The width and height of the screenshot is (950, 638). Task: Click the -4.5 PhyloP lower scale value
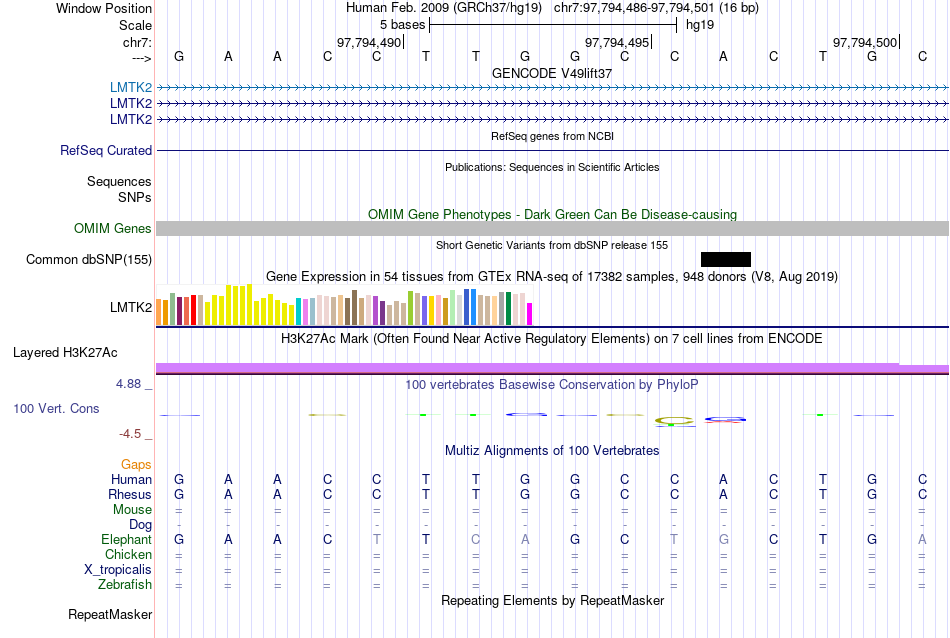pyautogui.click(x=130, y=434)
